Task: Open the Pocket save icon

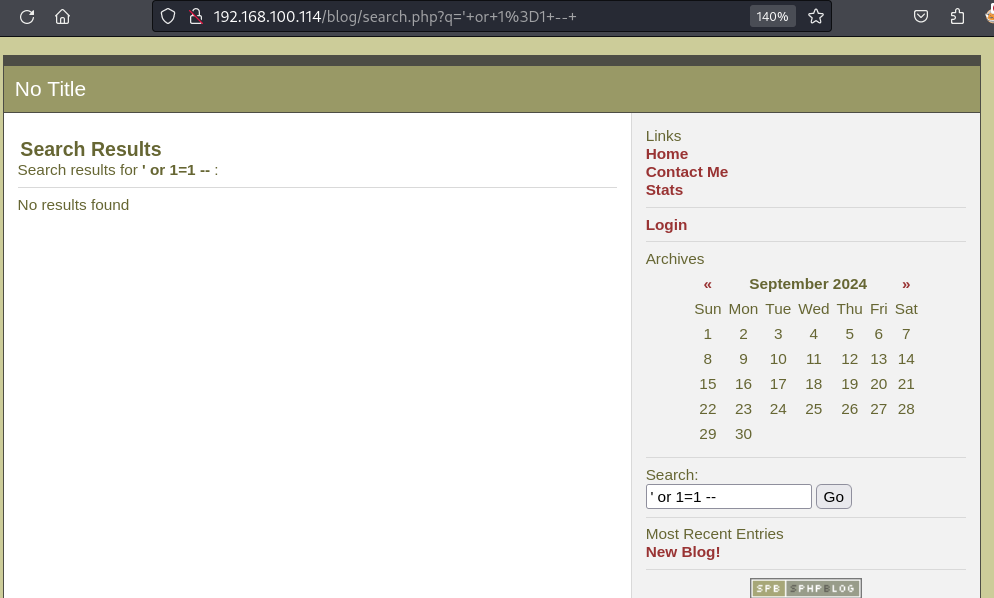Action: click(x=921, y=16)
